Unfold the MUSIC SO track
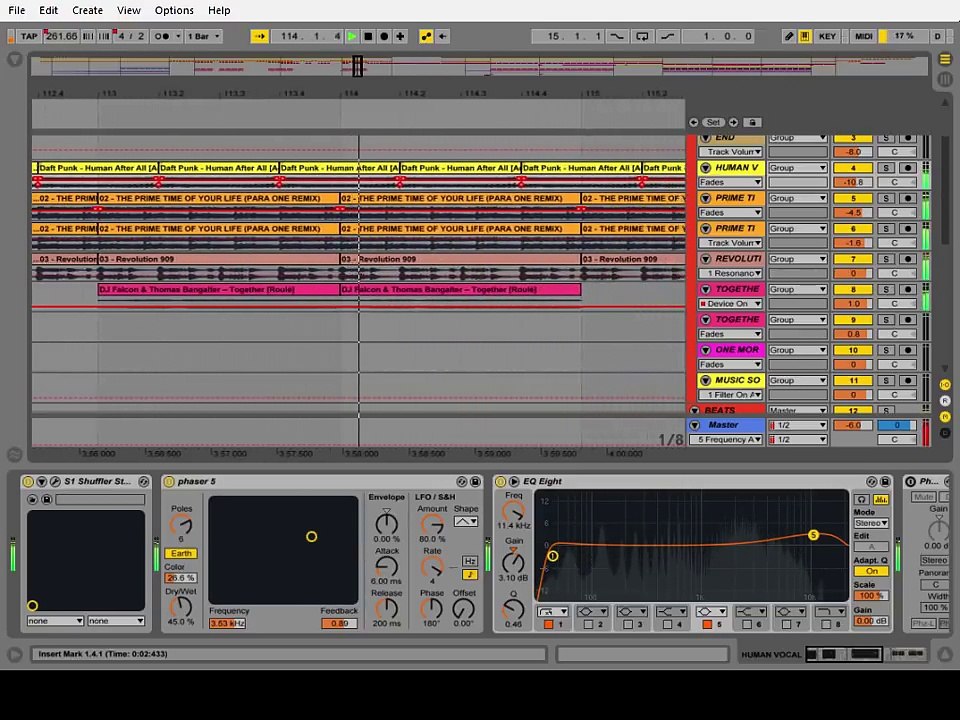 pyautogui.click(x=705, y=380)
